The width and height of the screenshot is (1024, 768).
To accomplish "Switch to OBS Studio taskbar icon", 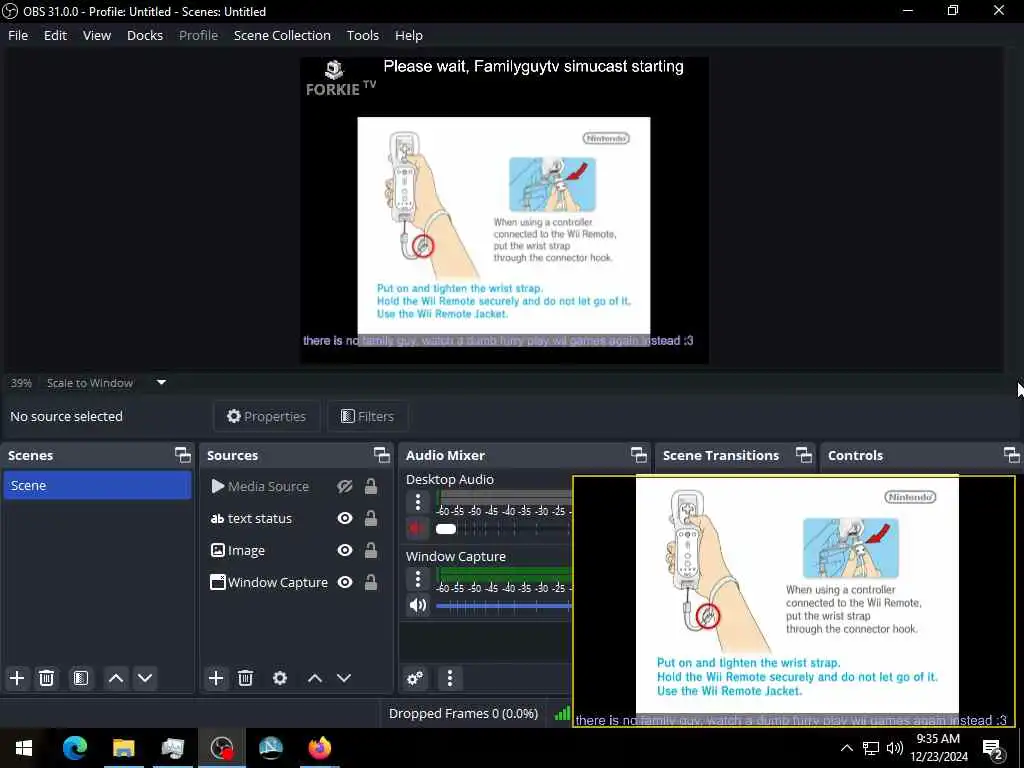I will [221, 748].
